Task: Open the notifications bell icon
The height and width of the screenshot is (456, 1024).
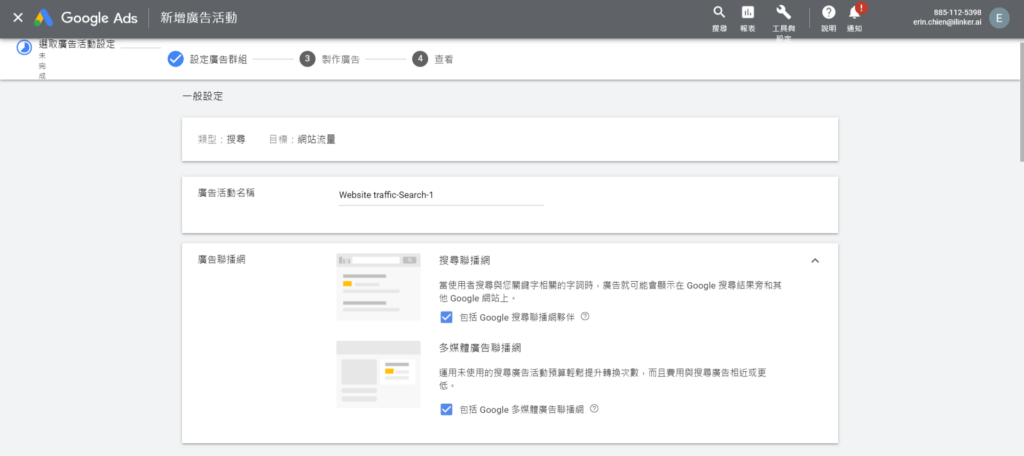Action: 854,12
